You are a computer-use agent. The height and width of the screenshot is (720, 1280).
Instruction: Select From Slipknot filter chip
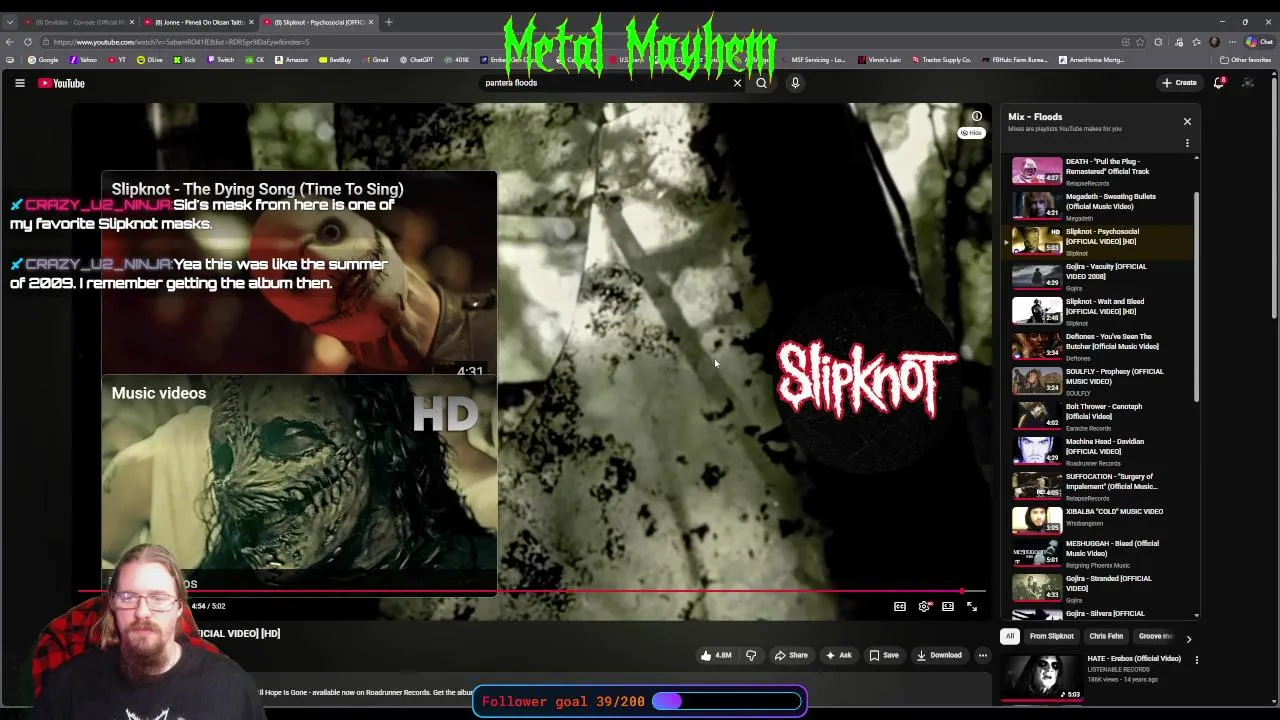coord(1051,636)
